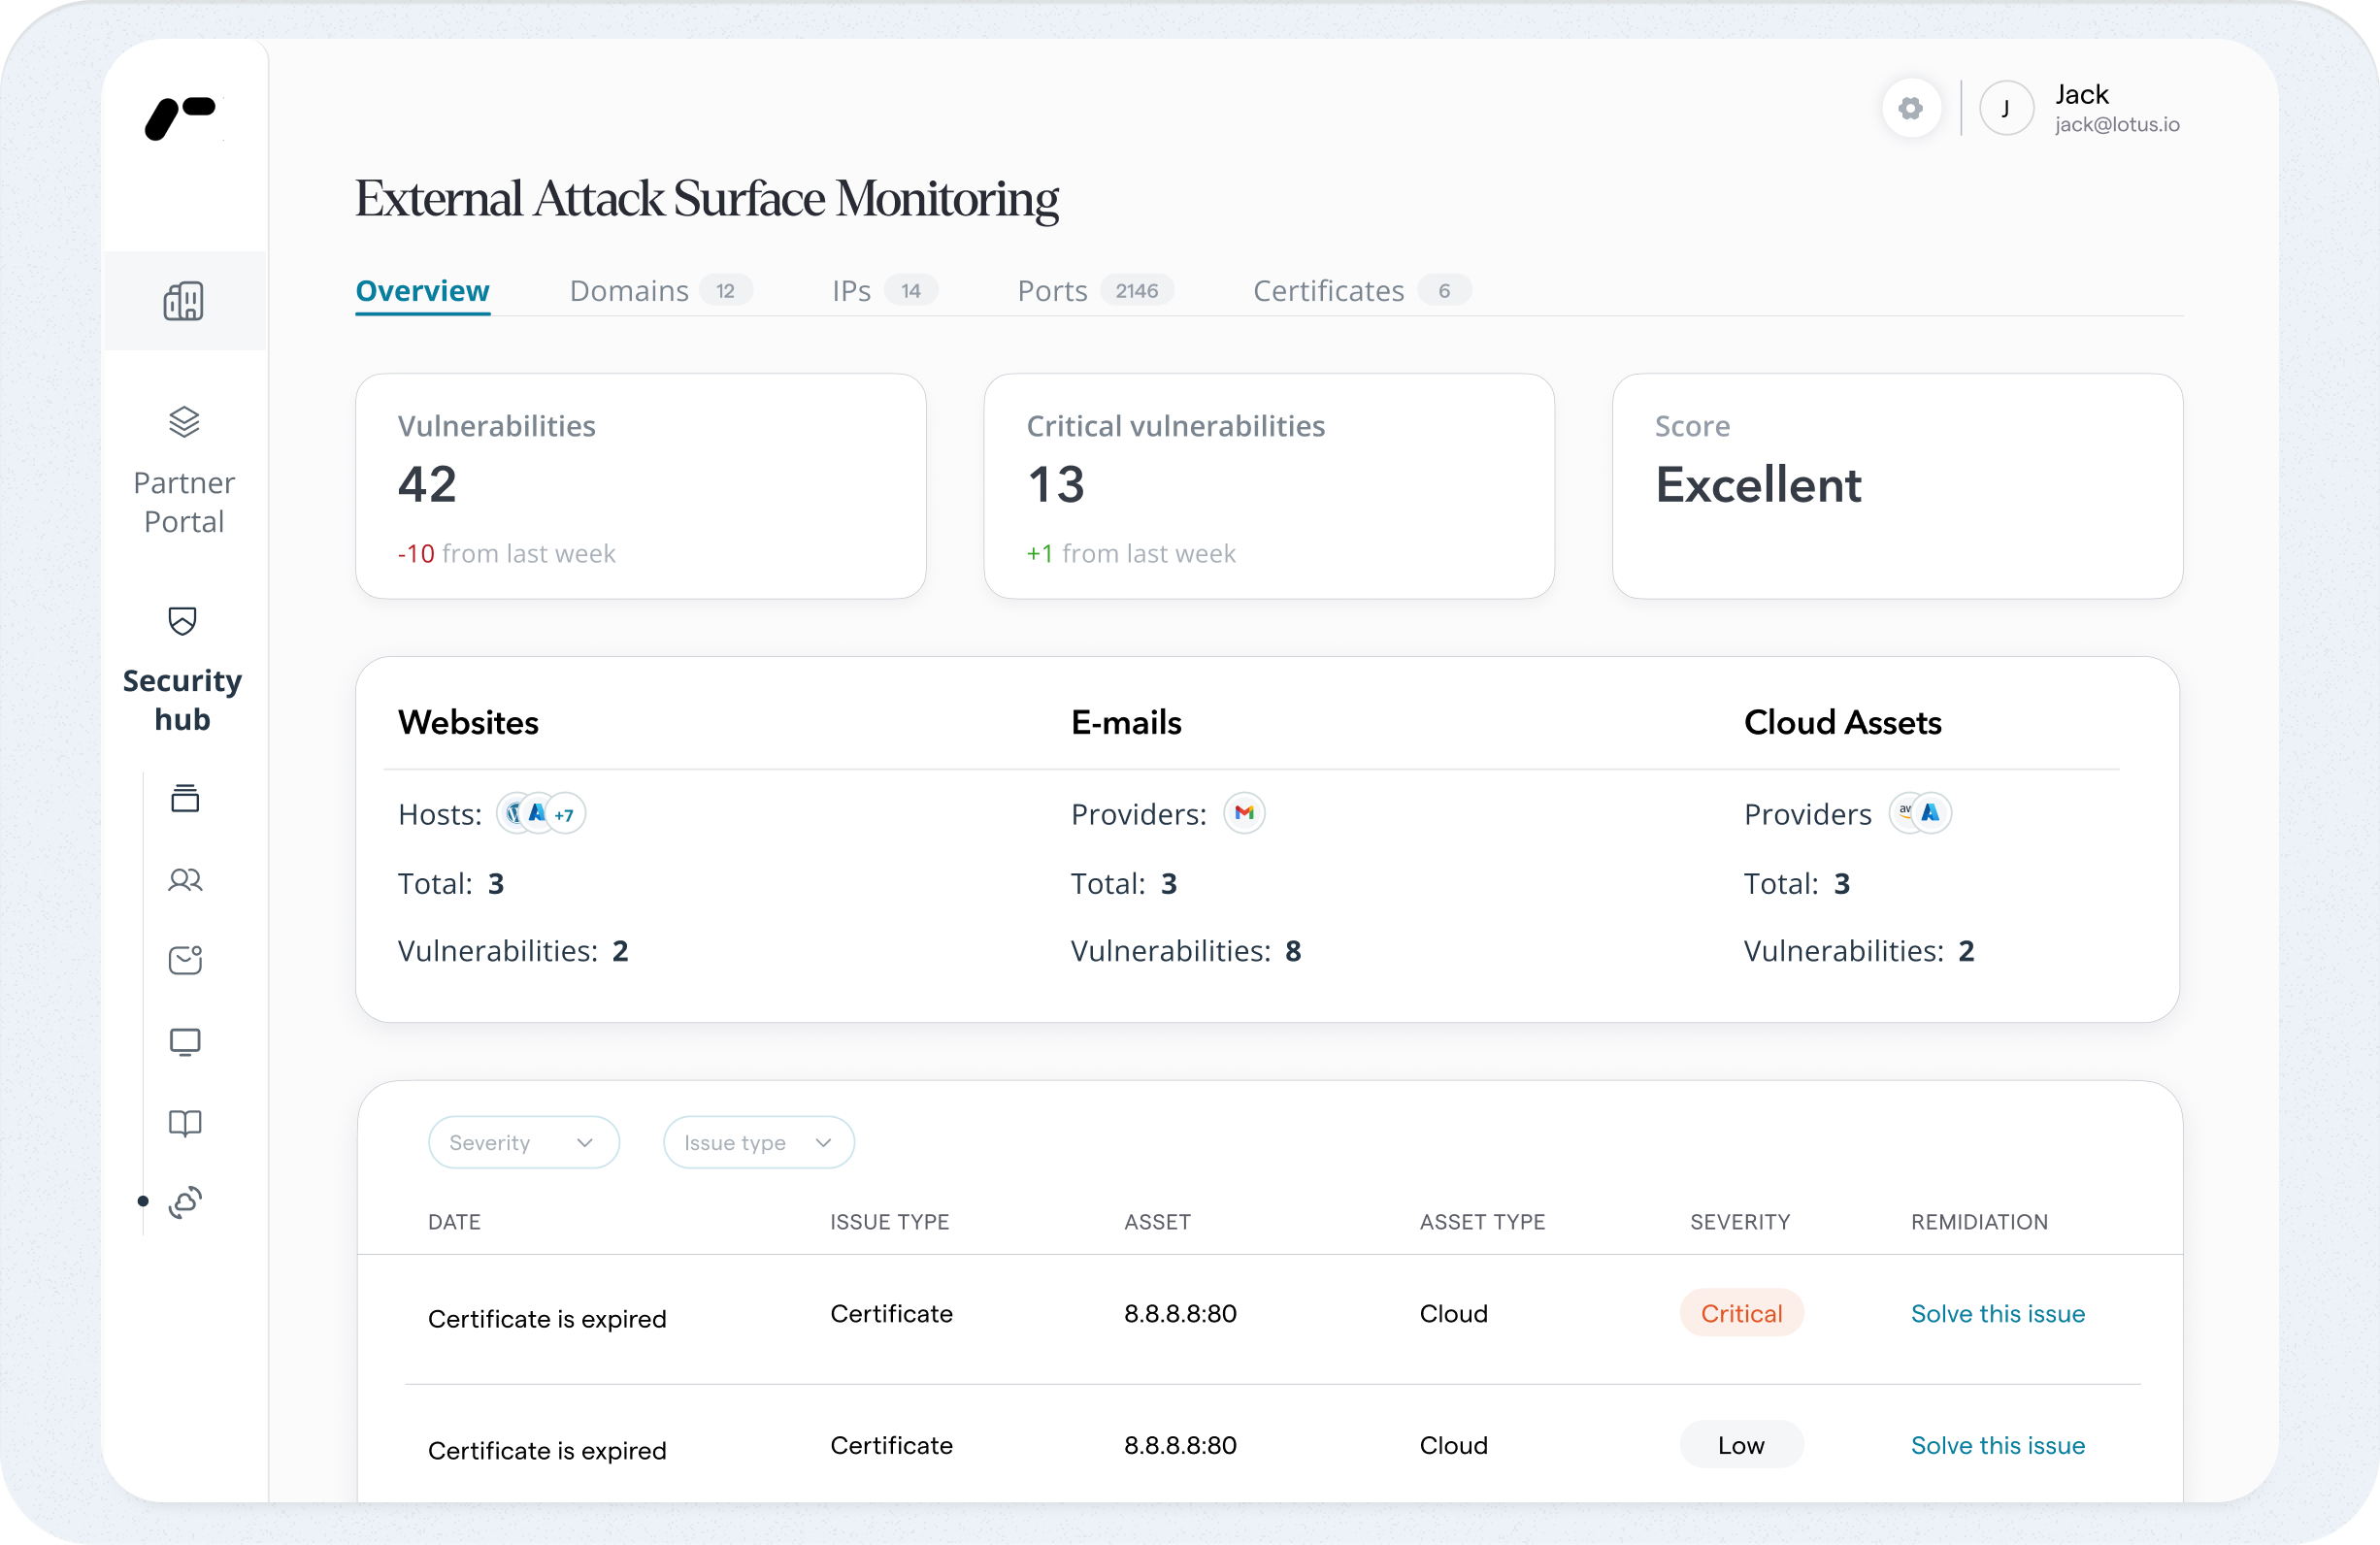Open the users group sidebar icon
2380x1545 pixels.
[185, 880]
